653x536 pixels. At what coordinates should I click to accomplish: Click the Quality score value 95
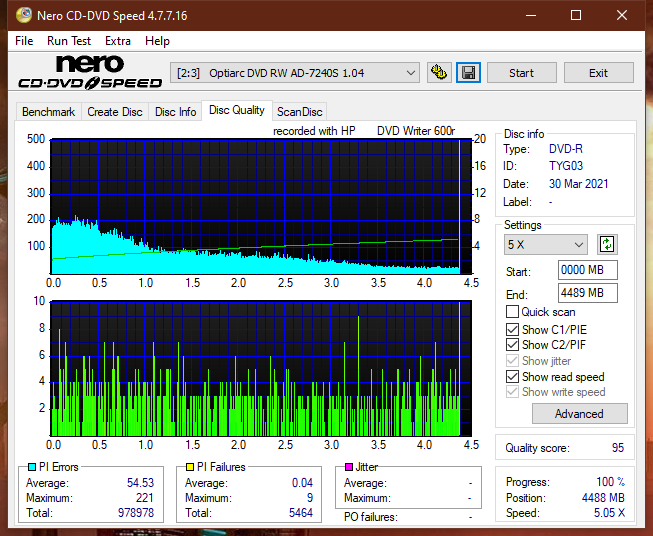618,448
